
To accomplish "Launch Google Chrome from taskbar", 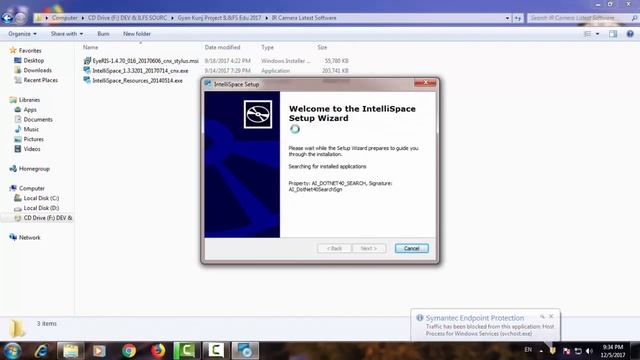I will coord(129,351).
